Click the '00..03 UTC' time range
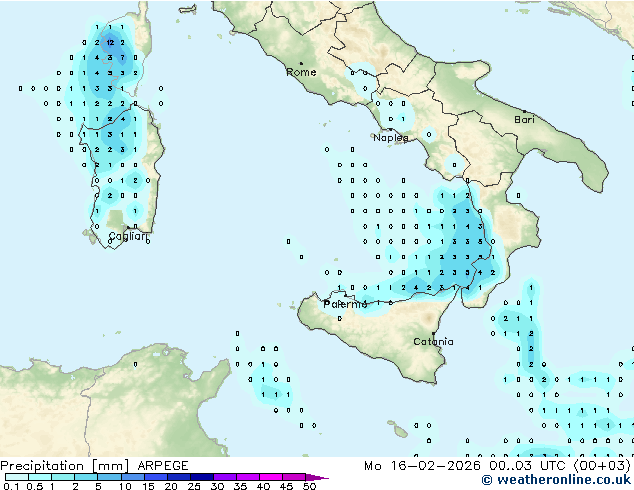The image size is (634, 490). (x=527, y=466)
